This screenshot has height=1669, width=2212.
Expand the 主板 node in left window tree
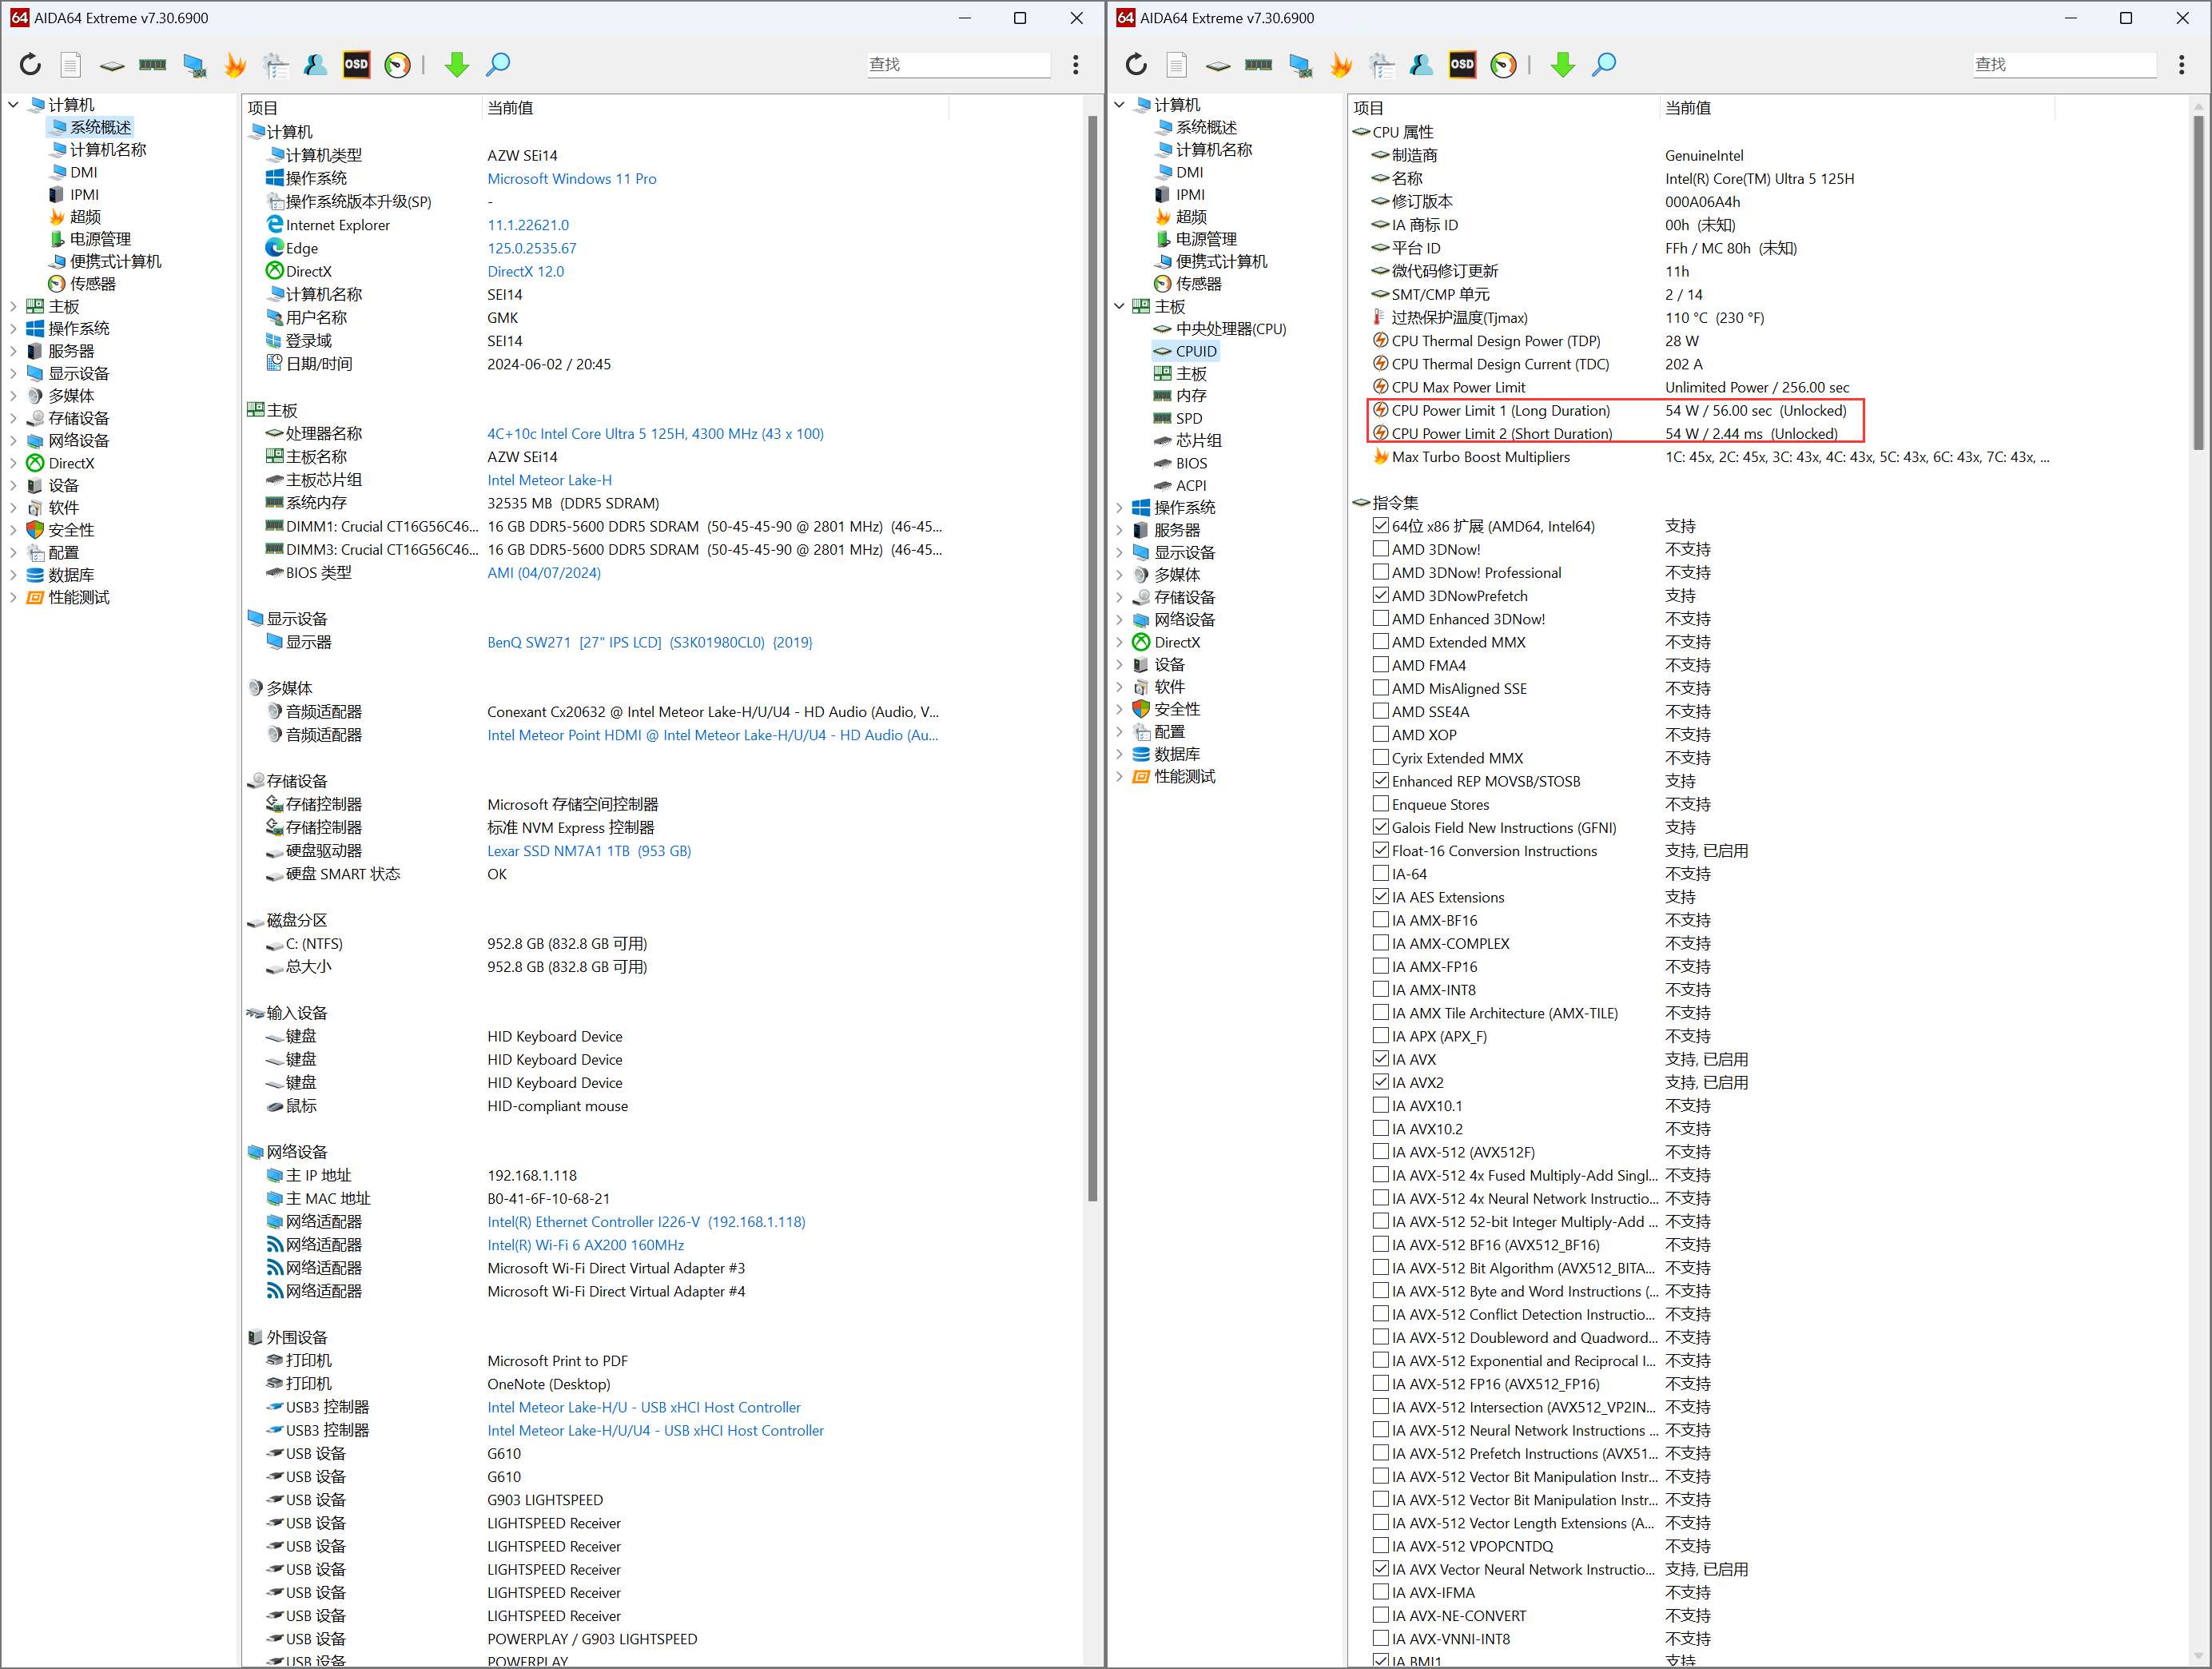(13, 306)
